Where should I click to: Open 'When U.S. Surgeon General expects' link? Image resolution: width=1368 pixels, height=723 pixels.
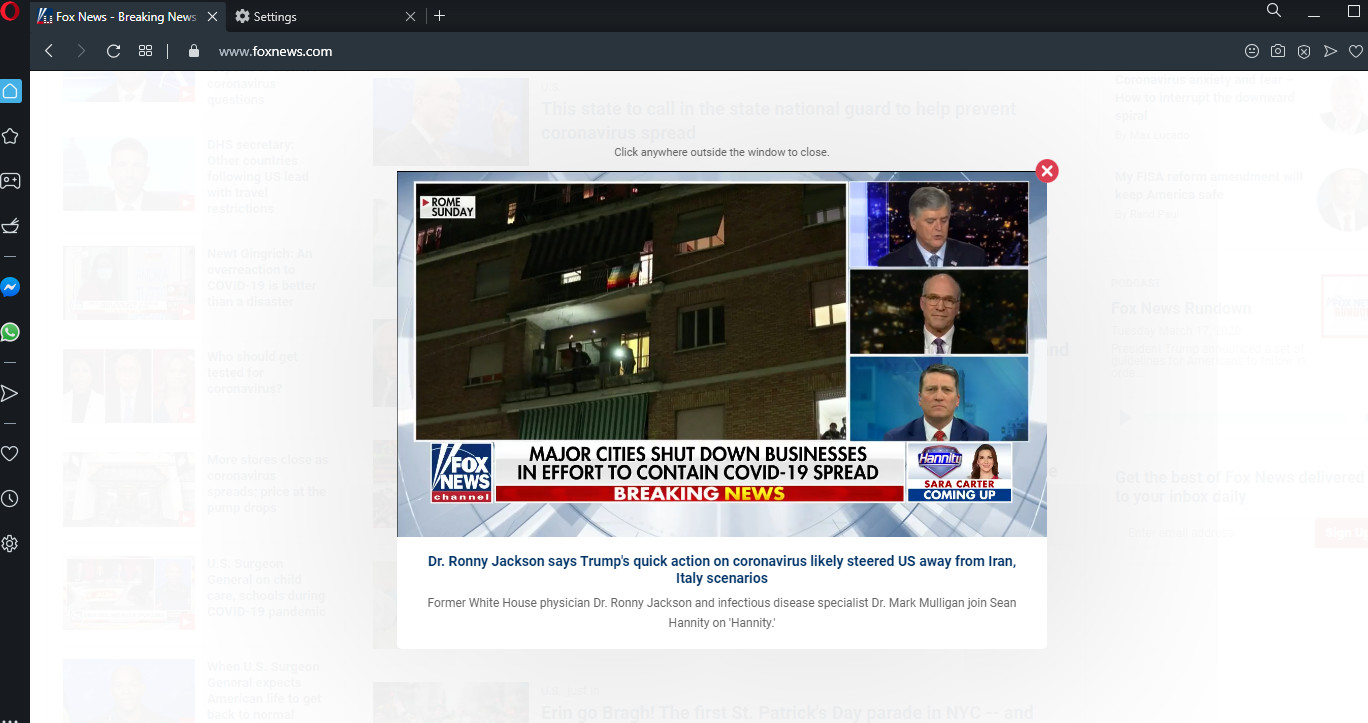click(x=264, y=690)
